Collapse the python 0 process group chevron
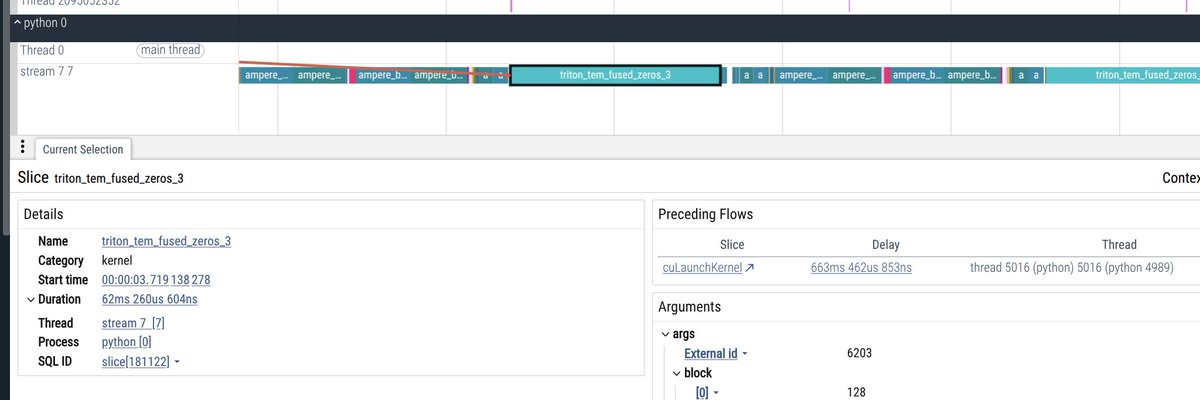The width and height of the screenshot is (1200, 400). [17, 23]
